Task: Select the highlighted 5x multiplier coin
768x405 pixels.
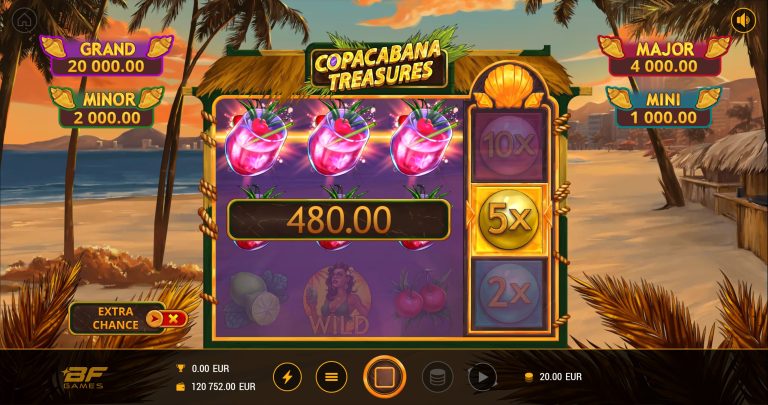Action: [x=508, y=220]
